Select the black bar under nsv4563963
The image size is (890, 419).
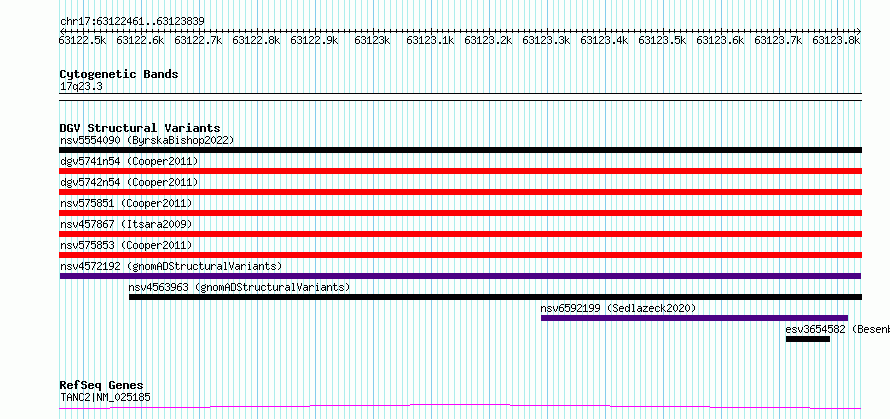point(496,297)
